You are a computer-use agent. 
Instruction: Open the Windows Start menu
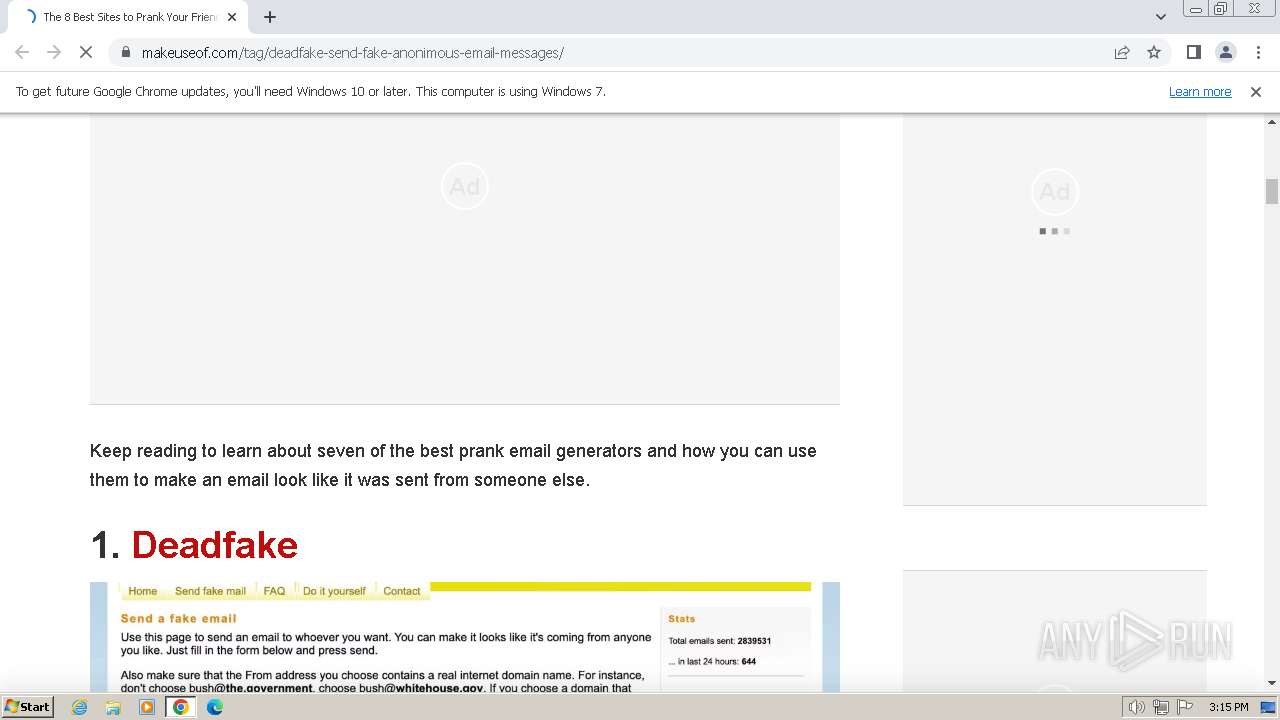tap(27, 706)
